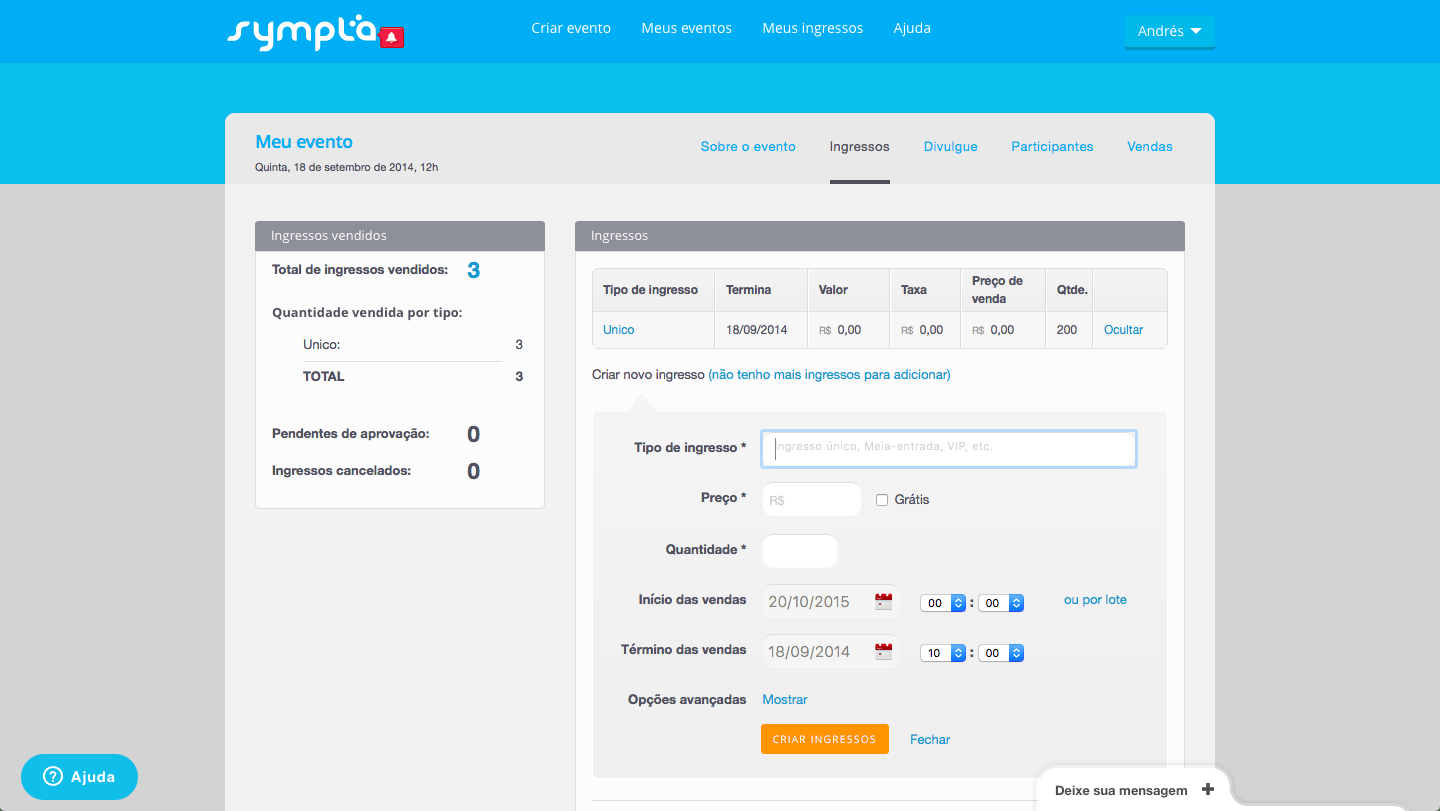Open the Andrés account dropdown
Screen dimensions: 1440x811
(1170, 31)
